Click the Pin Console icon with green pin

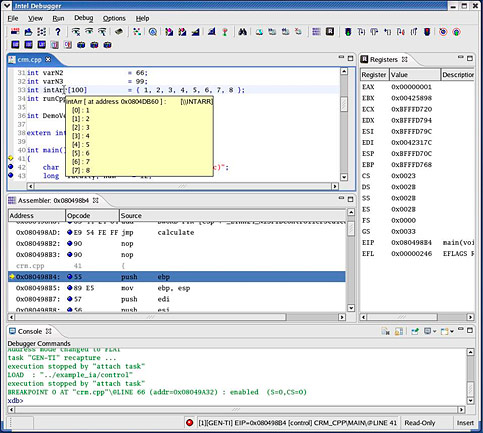[x=415, y=331]
